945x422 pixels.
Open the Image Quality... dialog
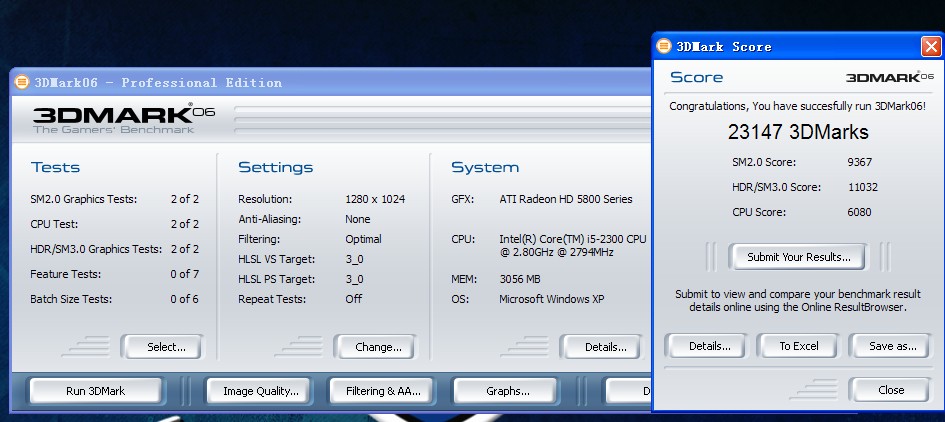[259, 391]
